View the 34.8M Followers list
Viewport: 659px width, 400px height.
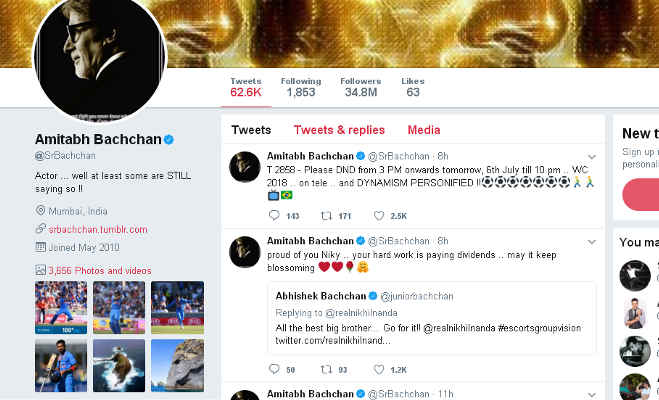click(x=359, y=87)
